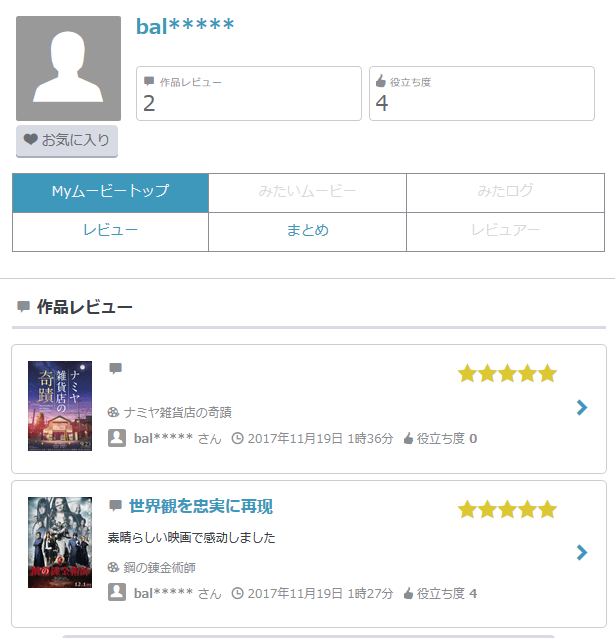
Task: Click the お気に入り favorite button
Action: click(67, 141)
